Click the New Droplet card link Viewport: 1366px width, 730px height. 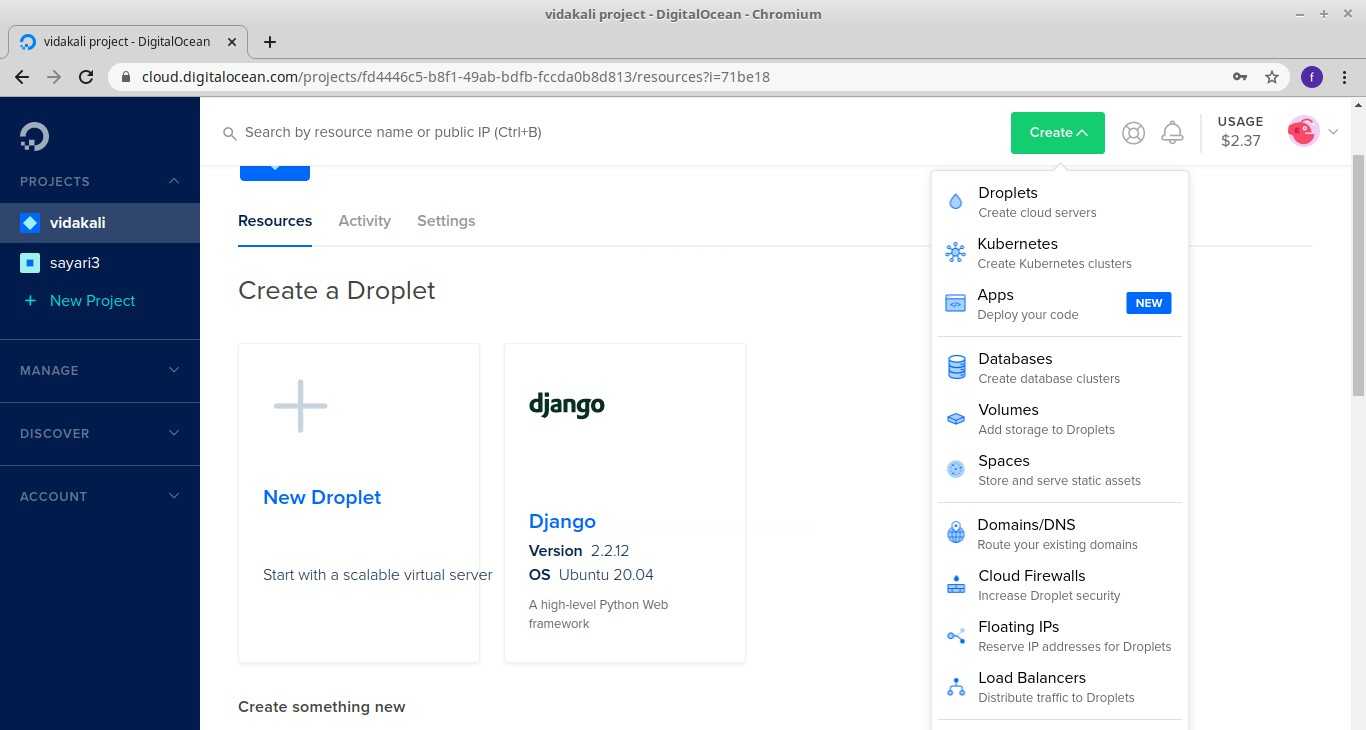pos(322,498)
